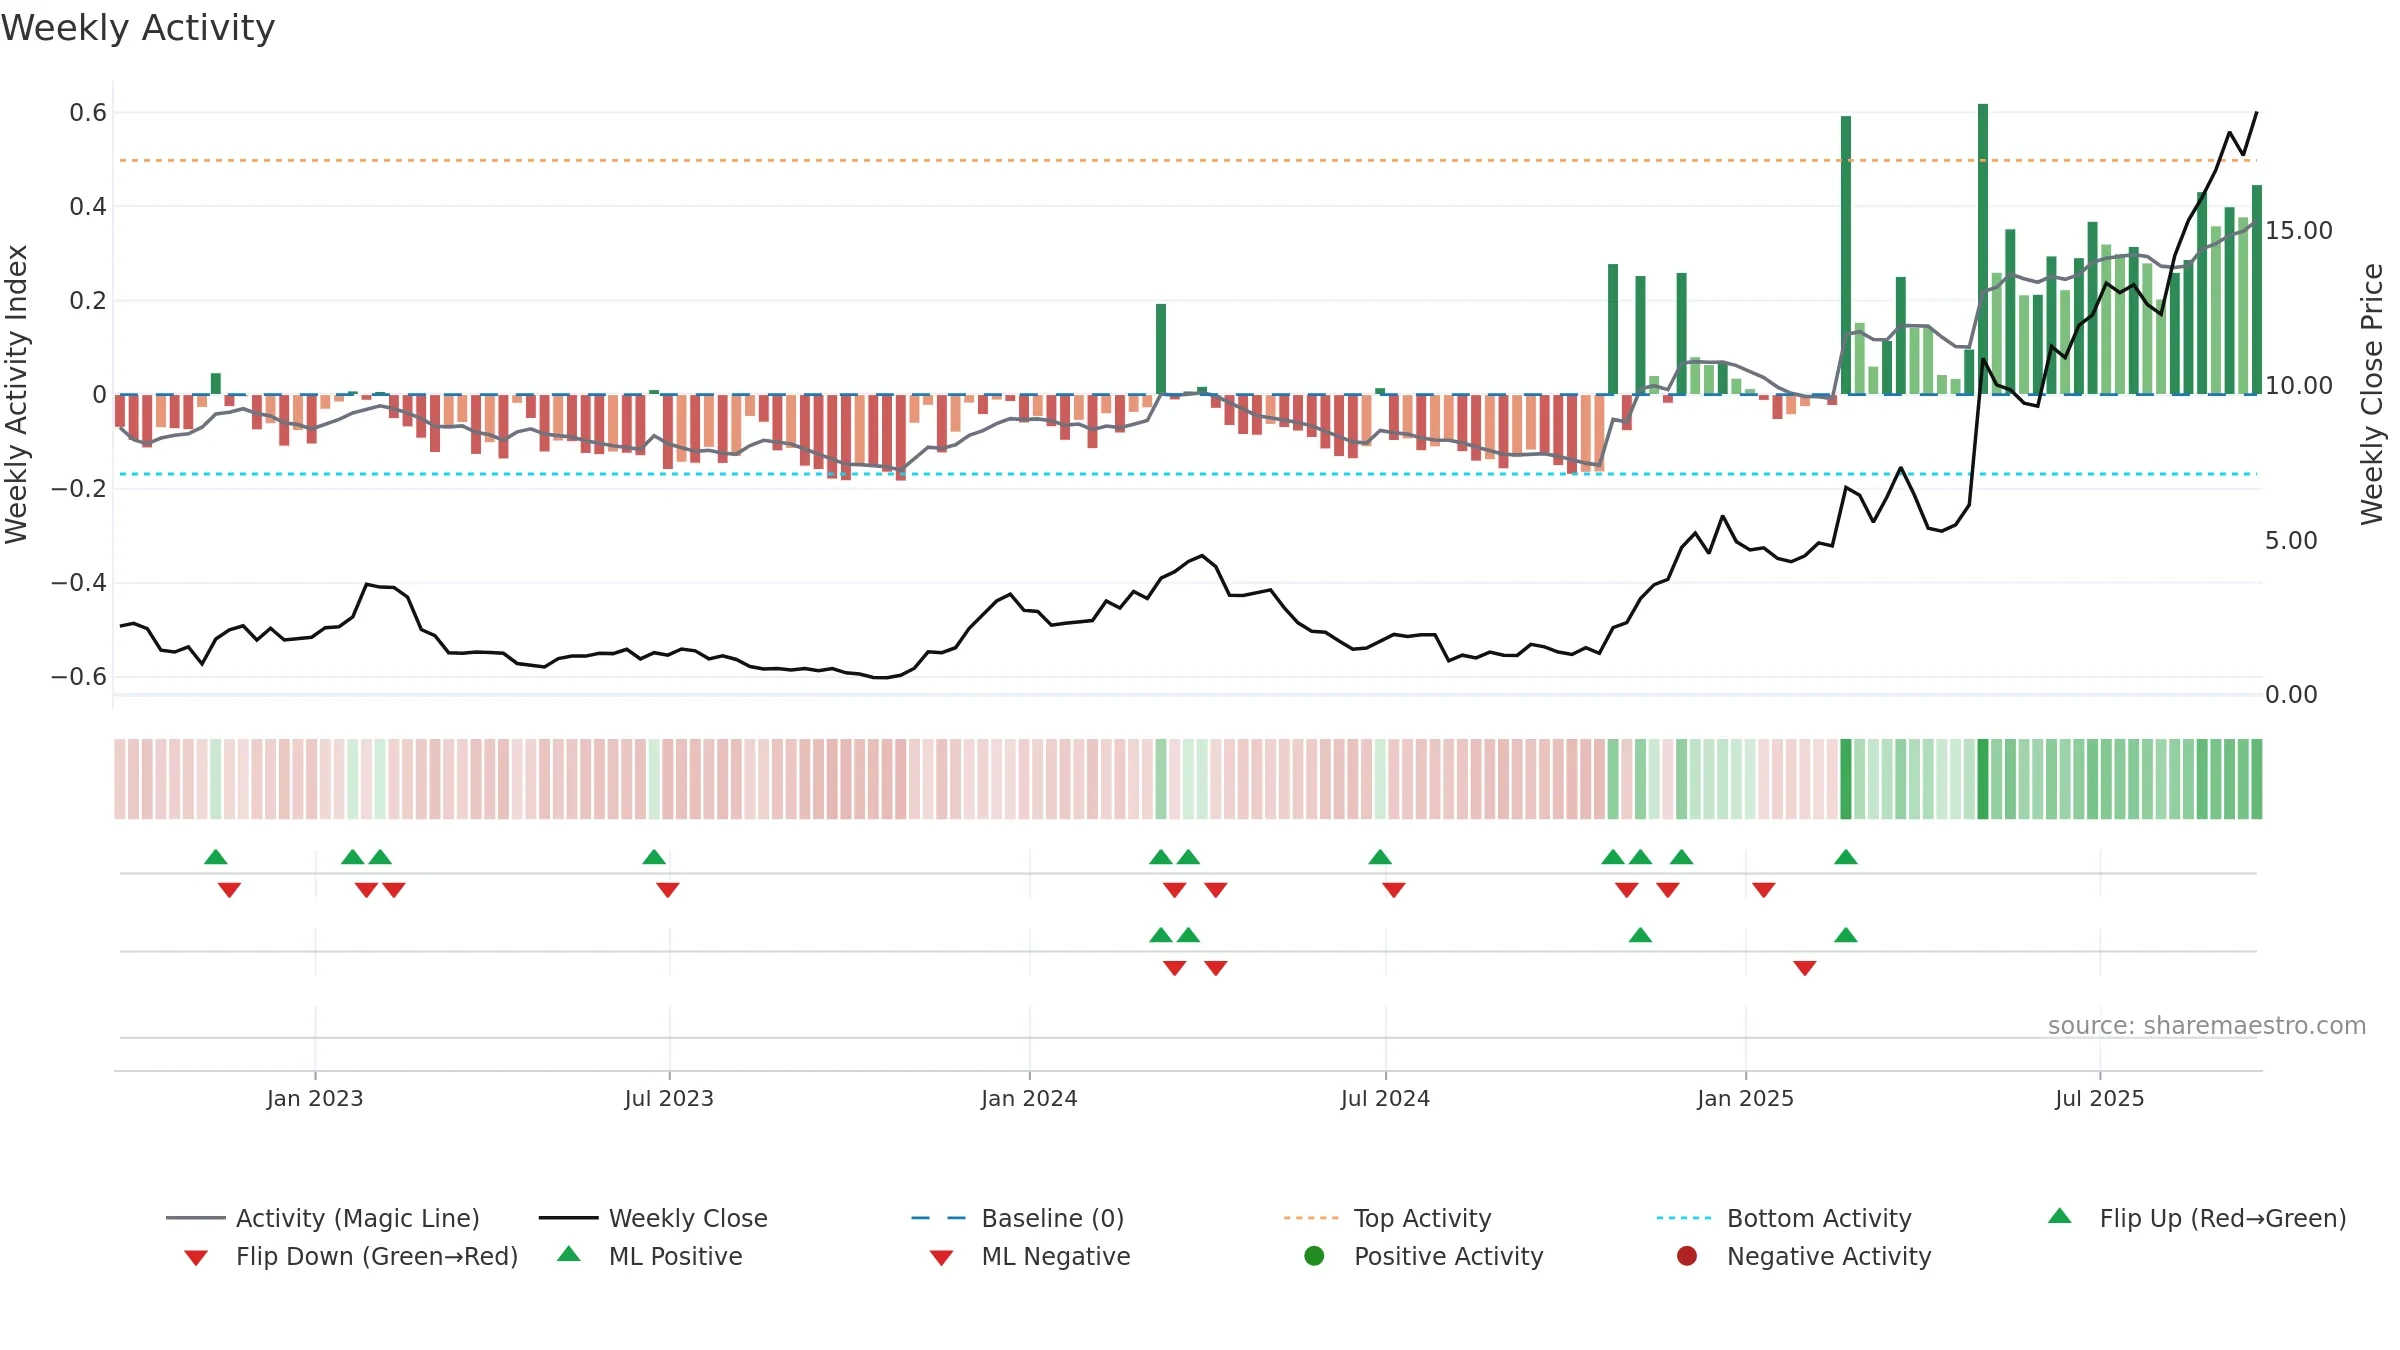Click the source: sharemaestro.com text

(2207, 1026)
